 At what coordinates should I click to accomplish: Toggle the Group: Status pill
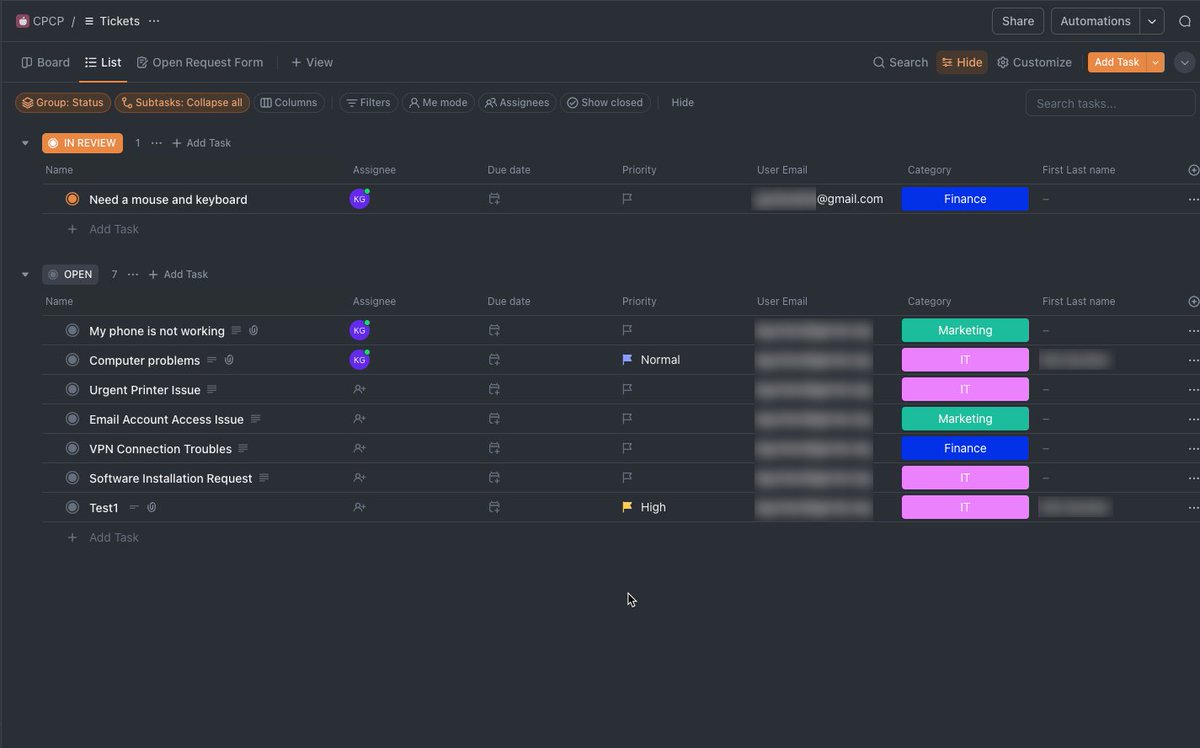(x=62, y=103)
